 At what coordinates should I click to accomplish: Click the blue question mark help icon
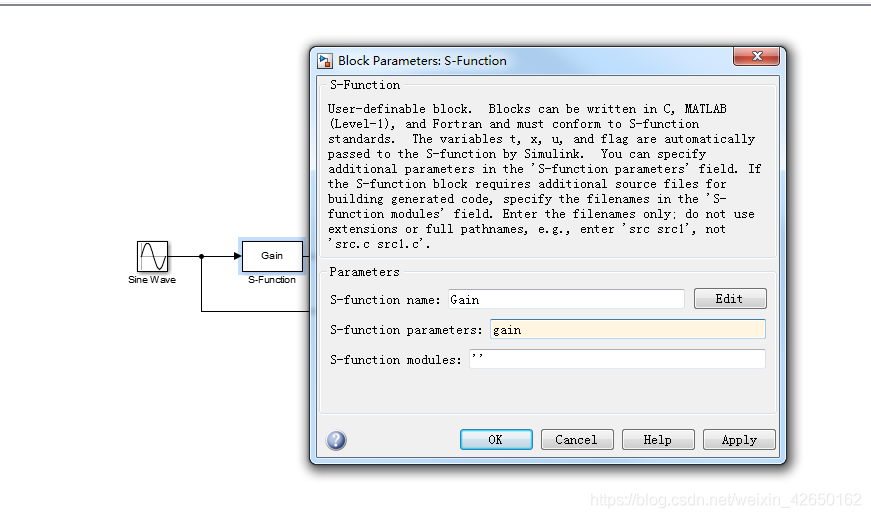click(x=336, y=440)
